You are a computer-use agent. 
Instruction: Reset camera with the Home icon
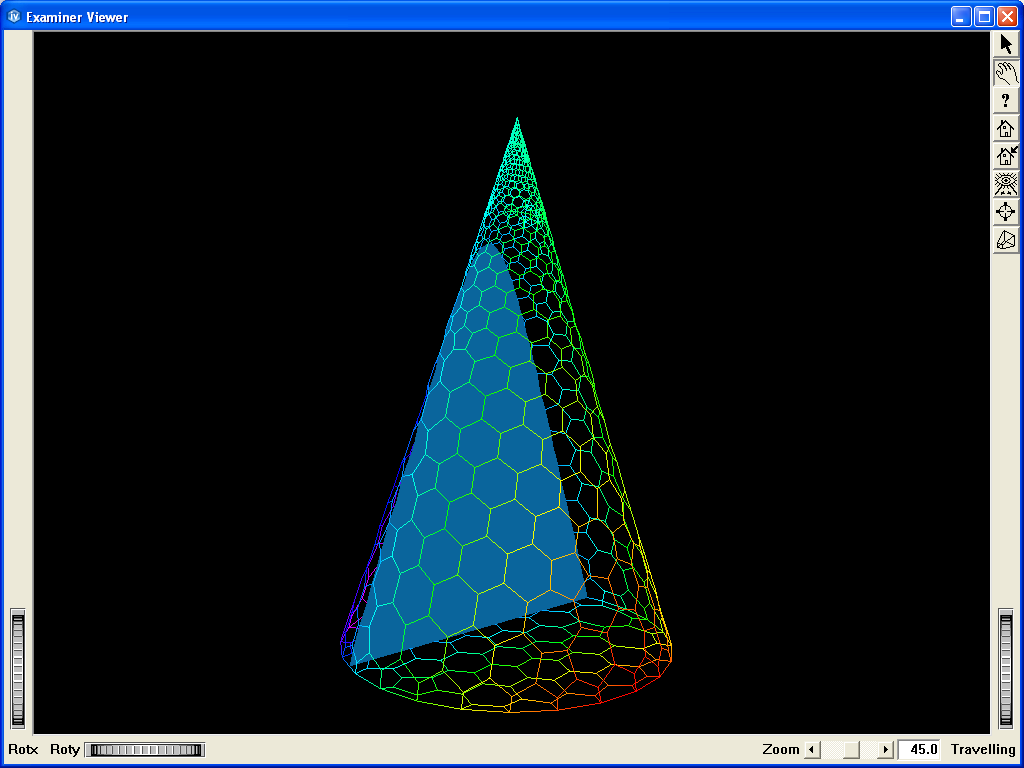pos(1006,128)
